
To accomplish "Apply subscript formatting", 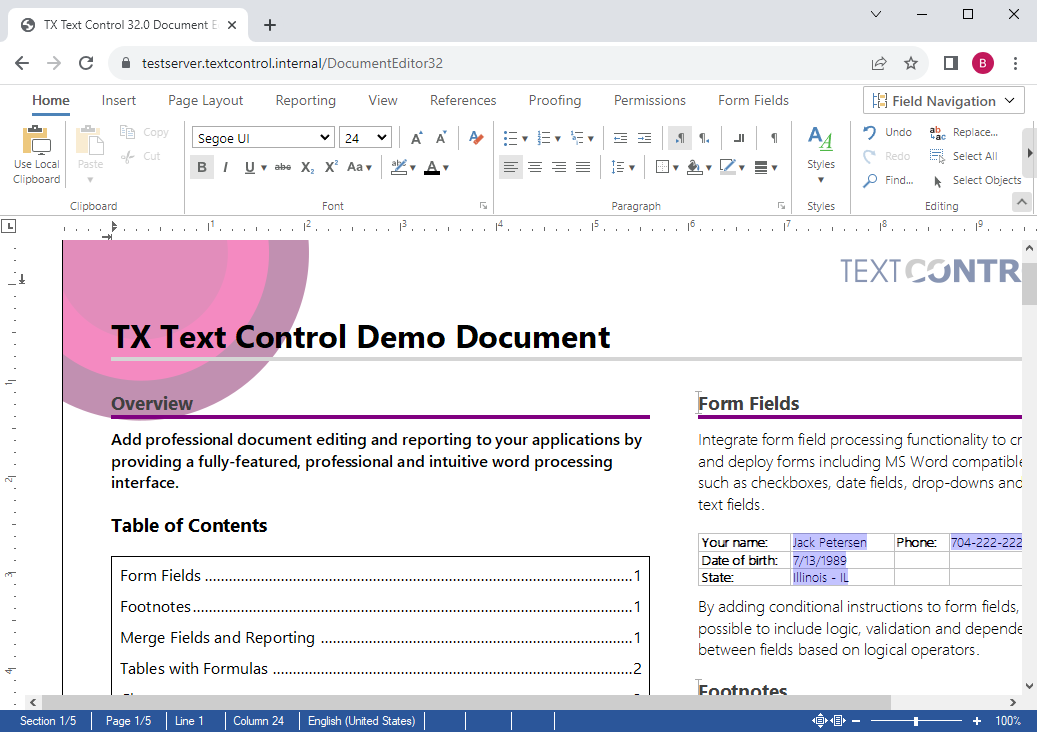I will pos(308,168).
